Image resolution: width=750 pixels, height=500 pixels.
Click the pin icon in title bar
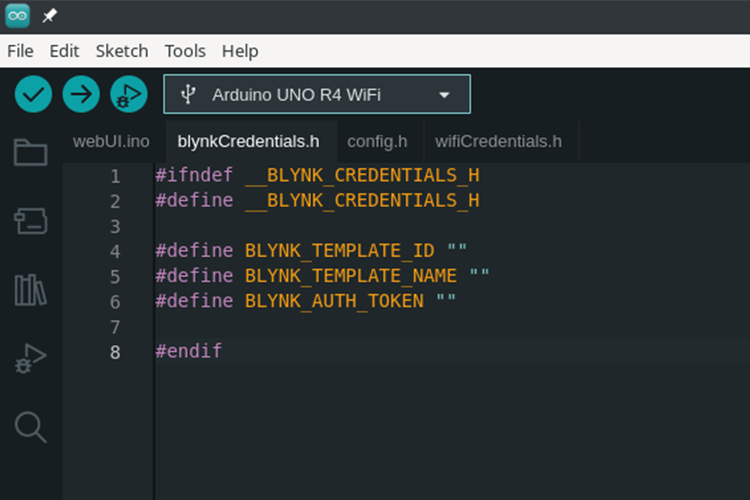[49, 16]
